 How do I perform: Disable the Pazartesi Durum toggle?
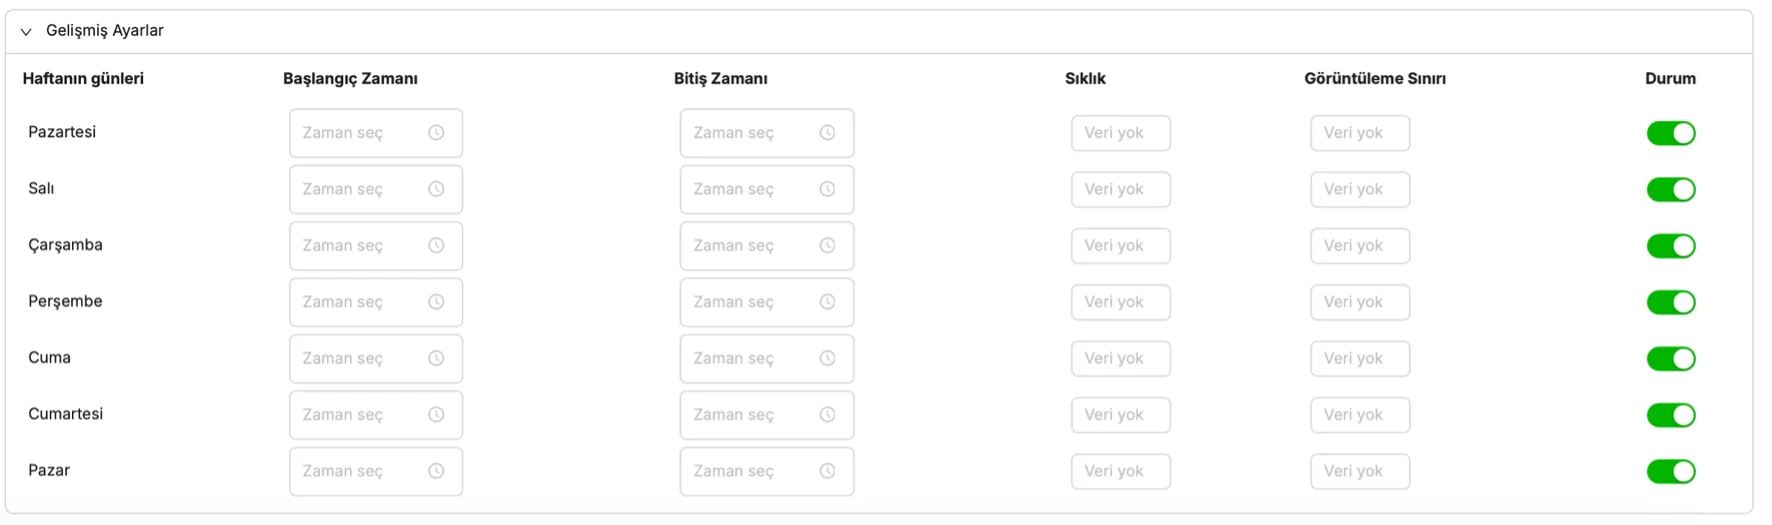[x=1671, y=133]
